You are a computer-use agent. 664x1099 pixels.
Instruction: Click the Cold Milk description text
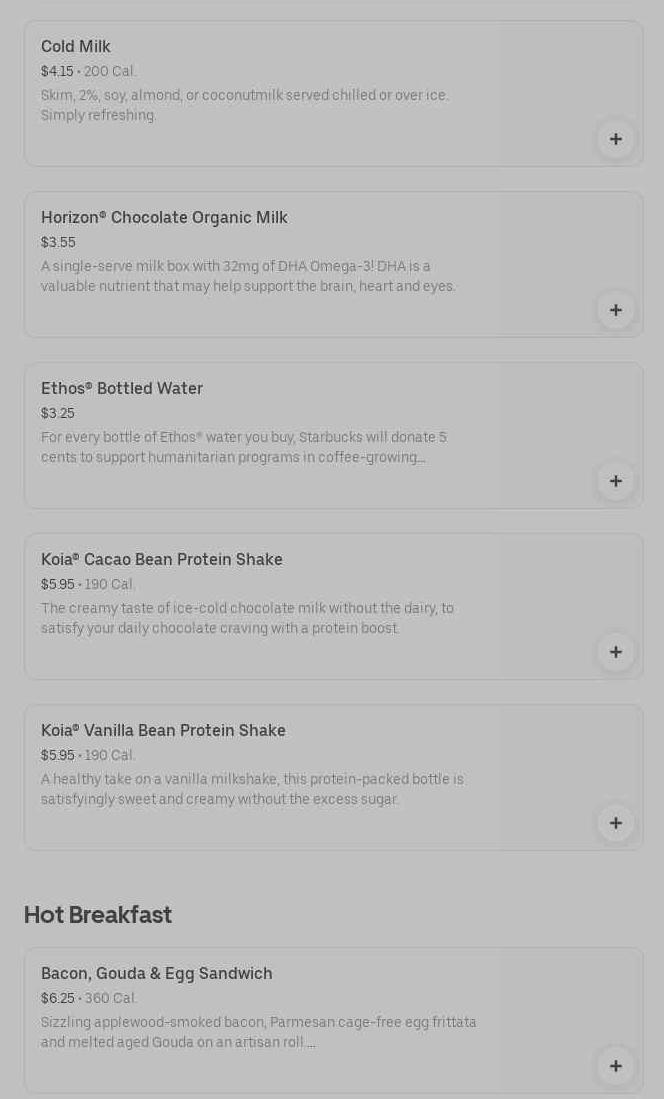coord(245,105)
